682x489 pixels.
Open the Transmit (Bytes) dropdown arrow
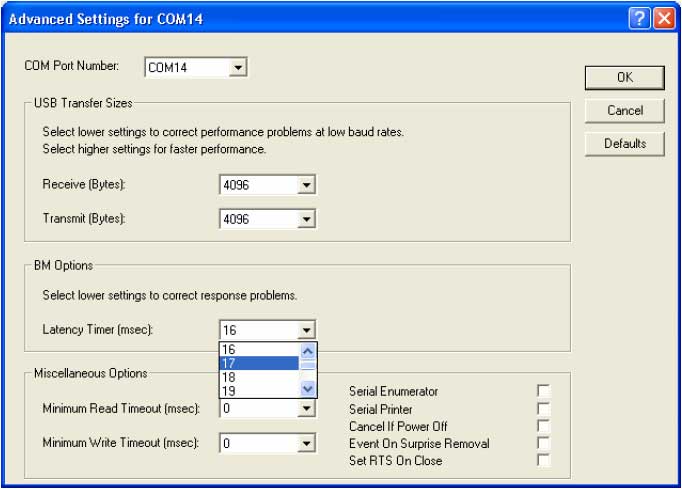pyautogui.click(x=307, y=219)
